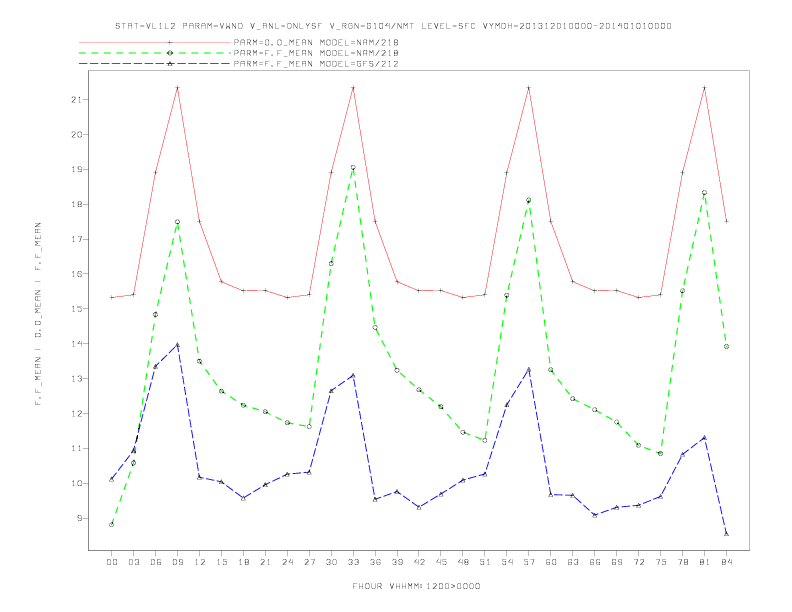Image resolution: width=792 pixels, height=612 pixels.
Task: Click x-axis tick label 48
Action: tap(463, 562)
